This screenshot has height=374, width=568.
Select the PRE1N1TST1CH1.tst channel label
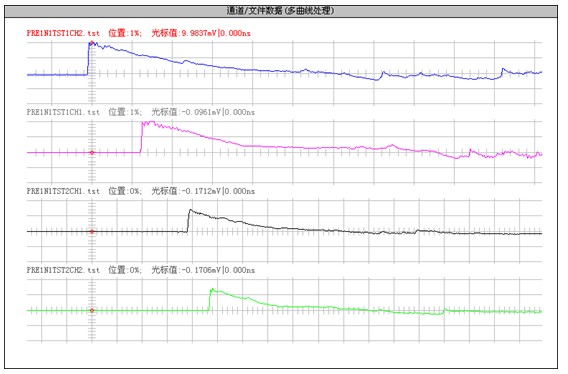[63, 112]
